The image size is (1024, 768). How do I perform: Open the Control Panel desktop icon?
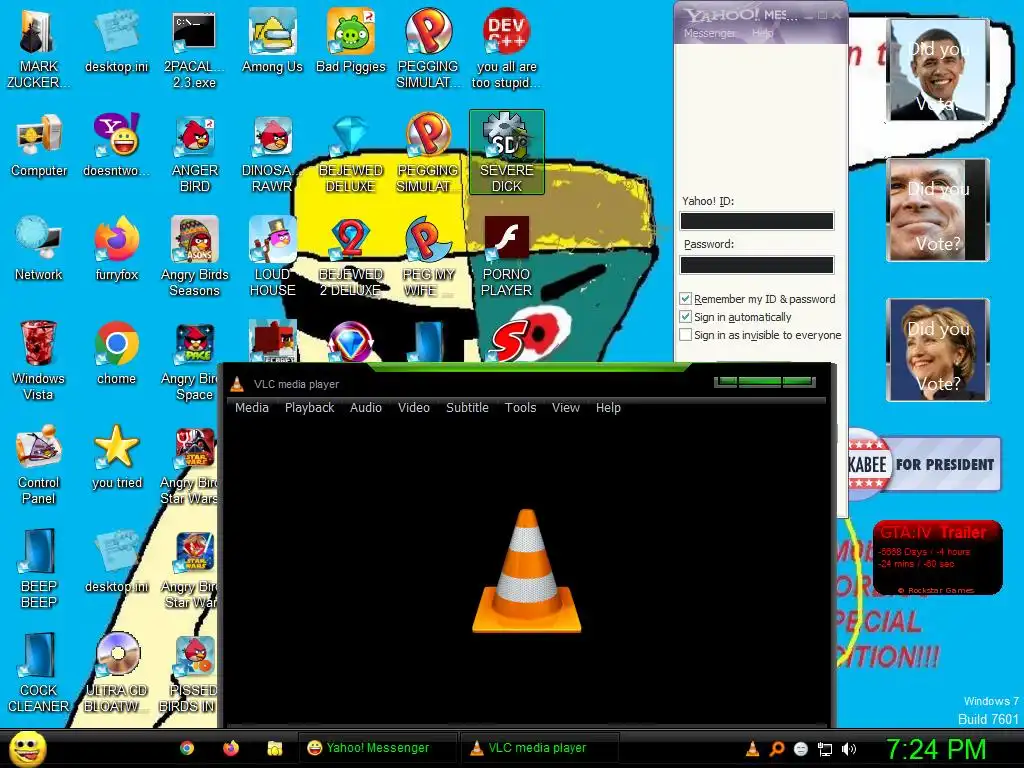[39, 465]
